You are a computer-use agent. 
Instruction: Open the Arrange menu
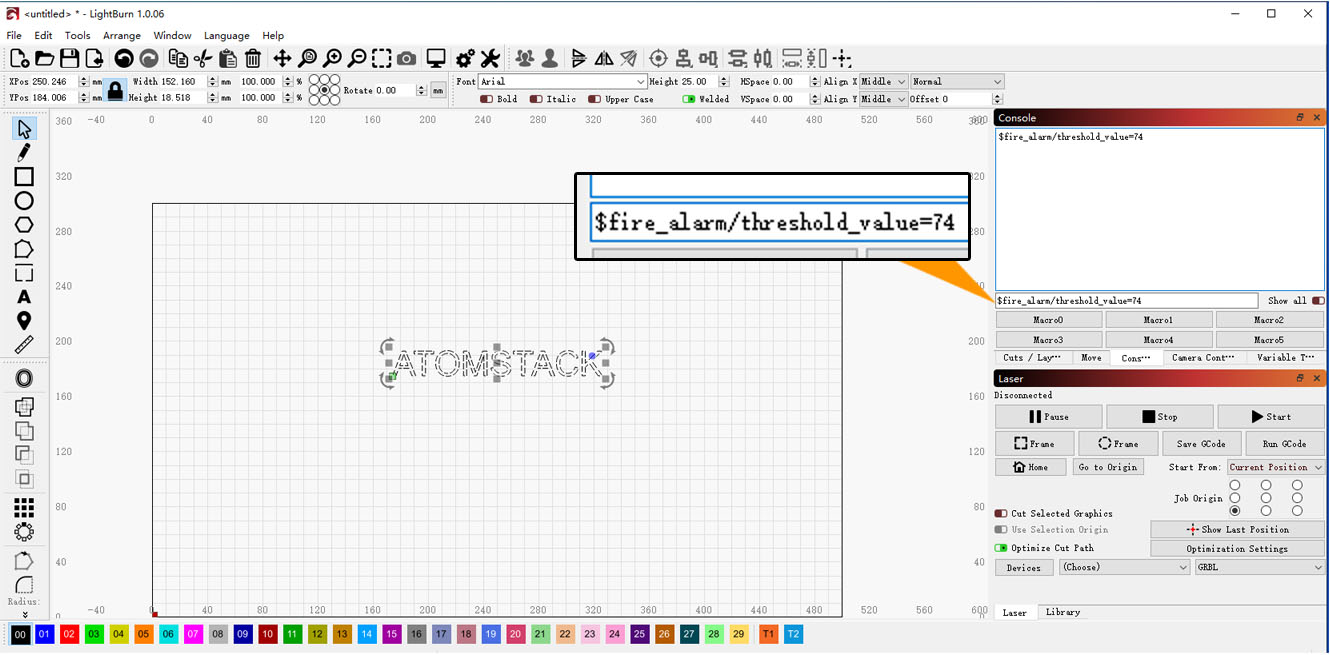click(122, 35)
